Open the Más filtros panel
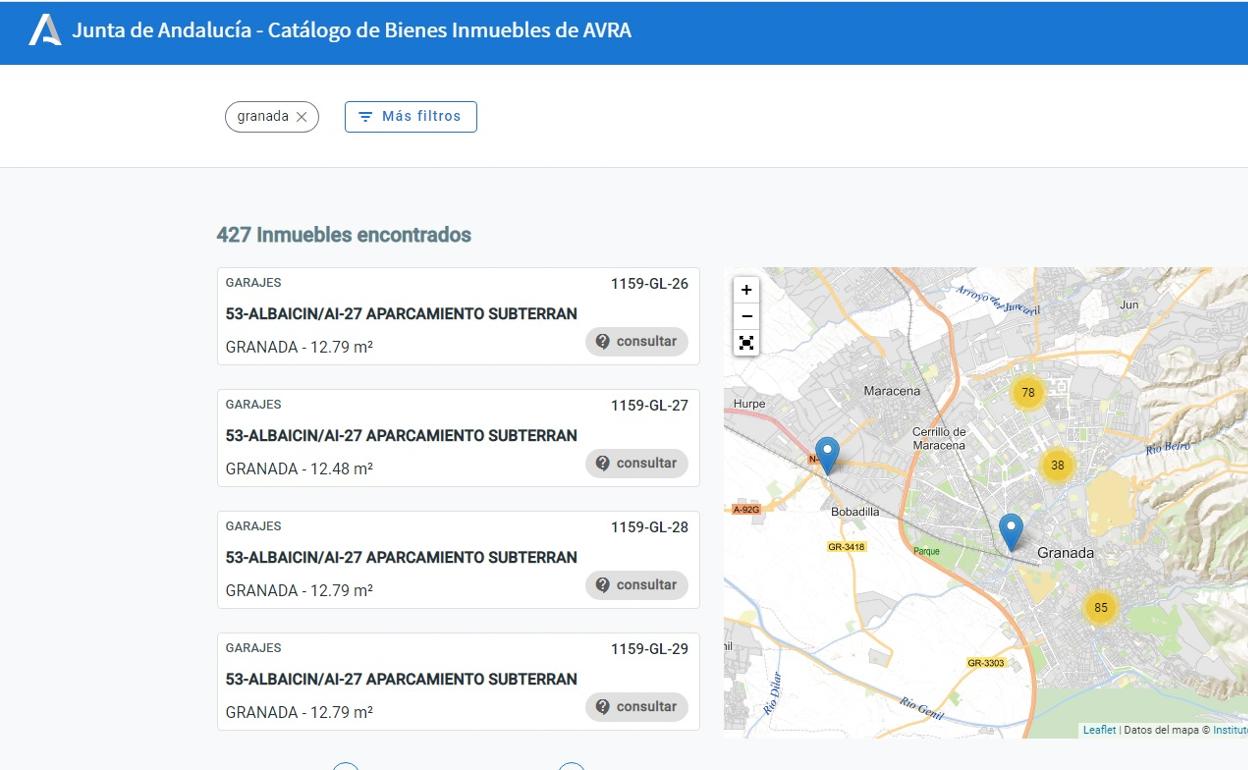 [x=410, y=116]
